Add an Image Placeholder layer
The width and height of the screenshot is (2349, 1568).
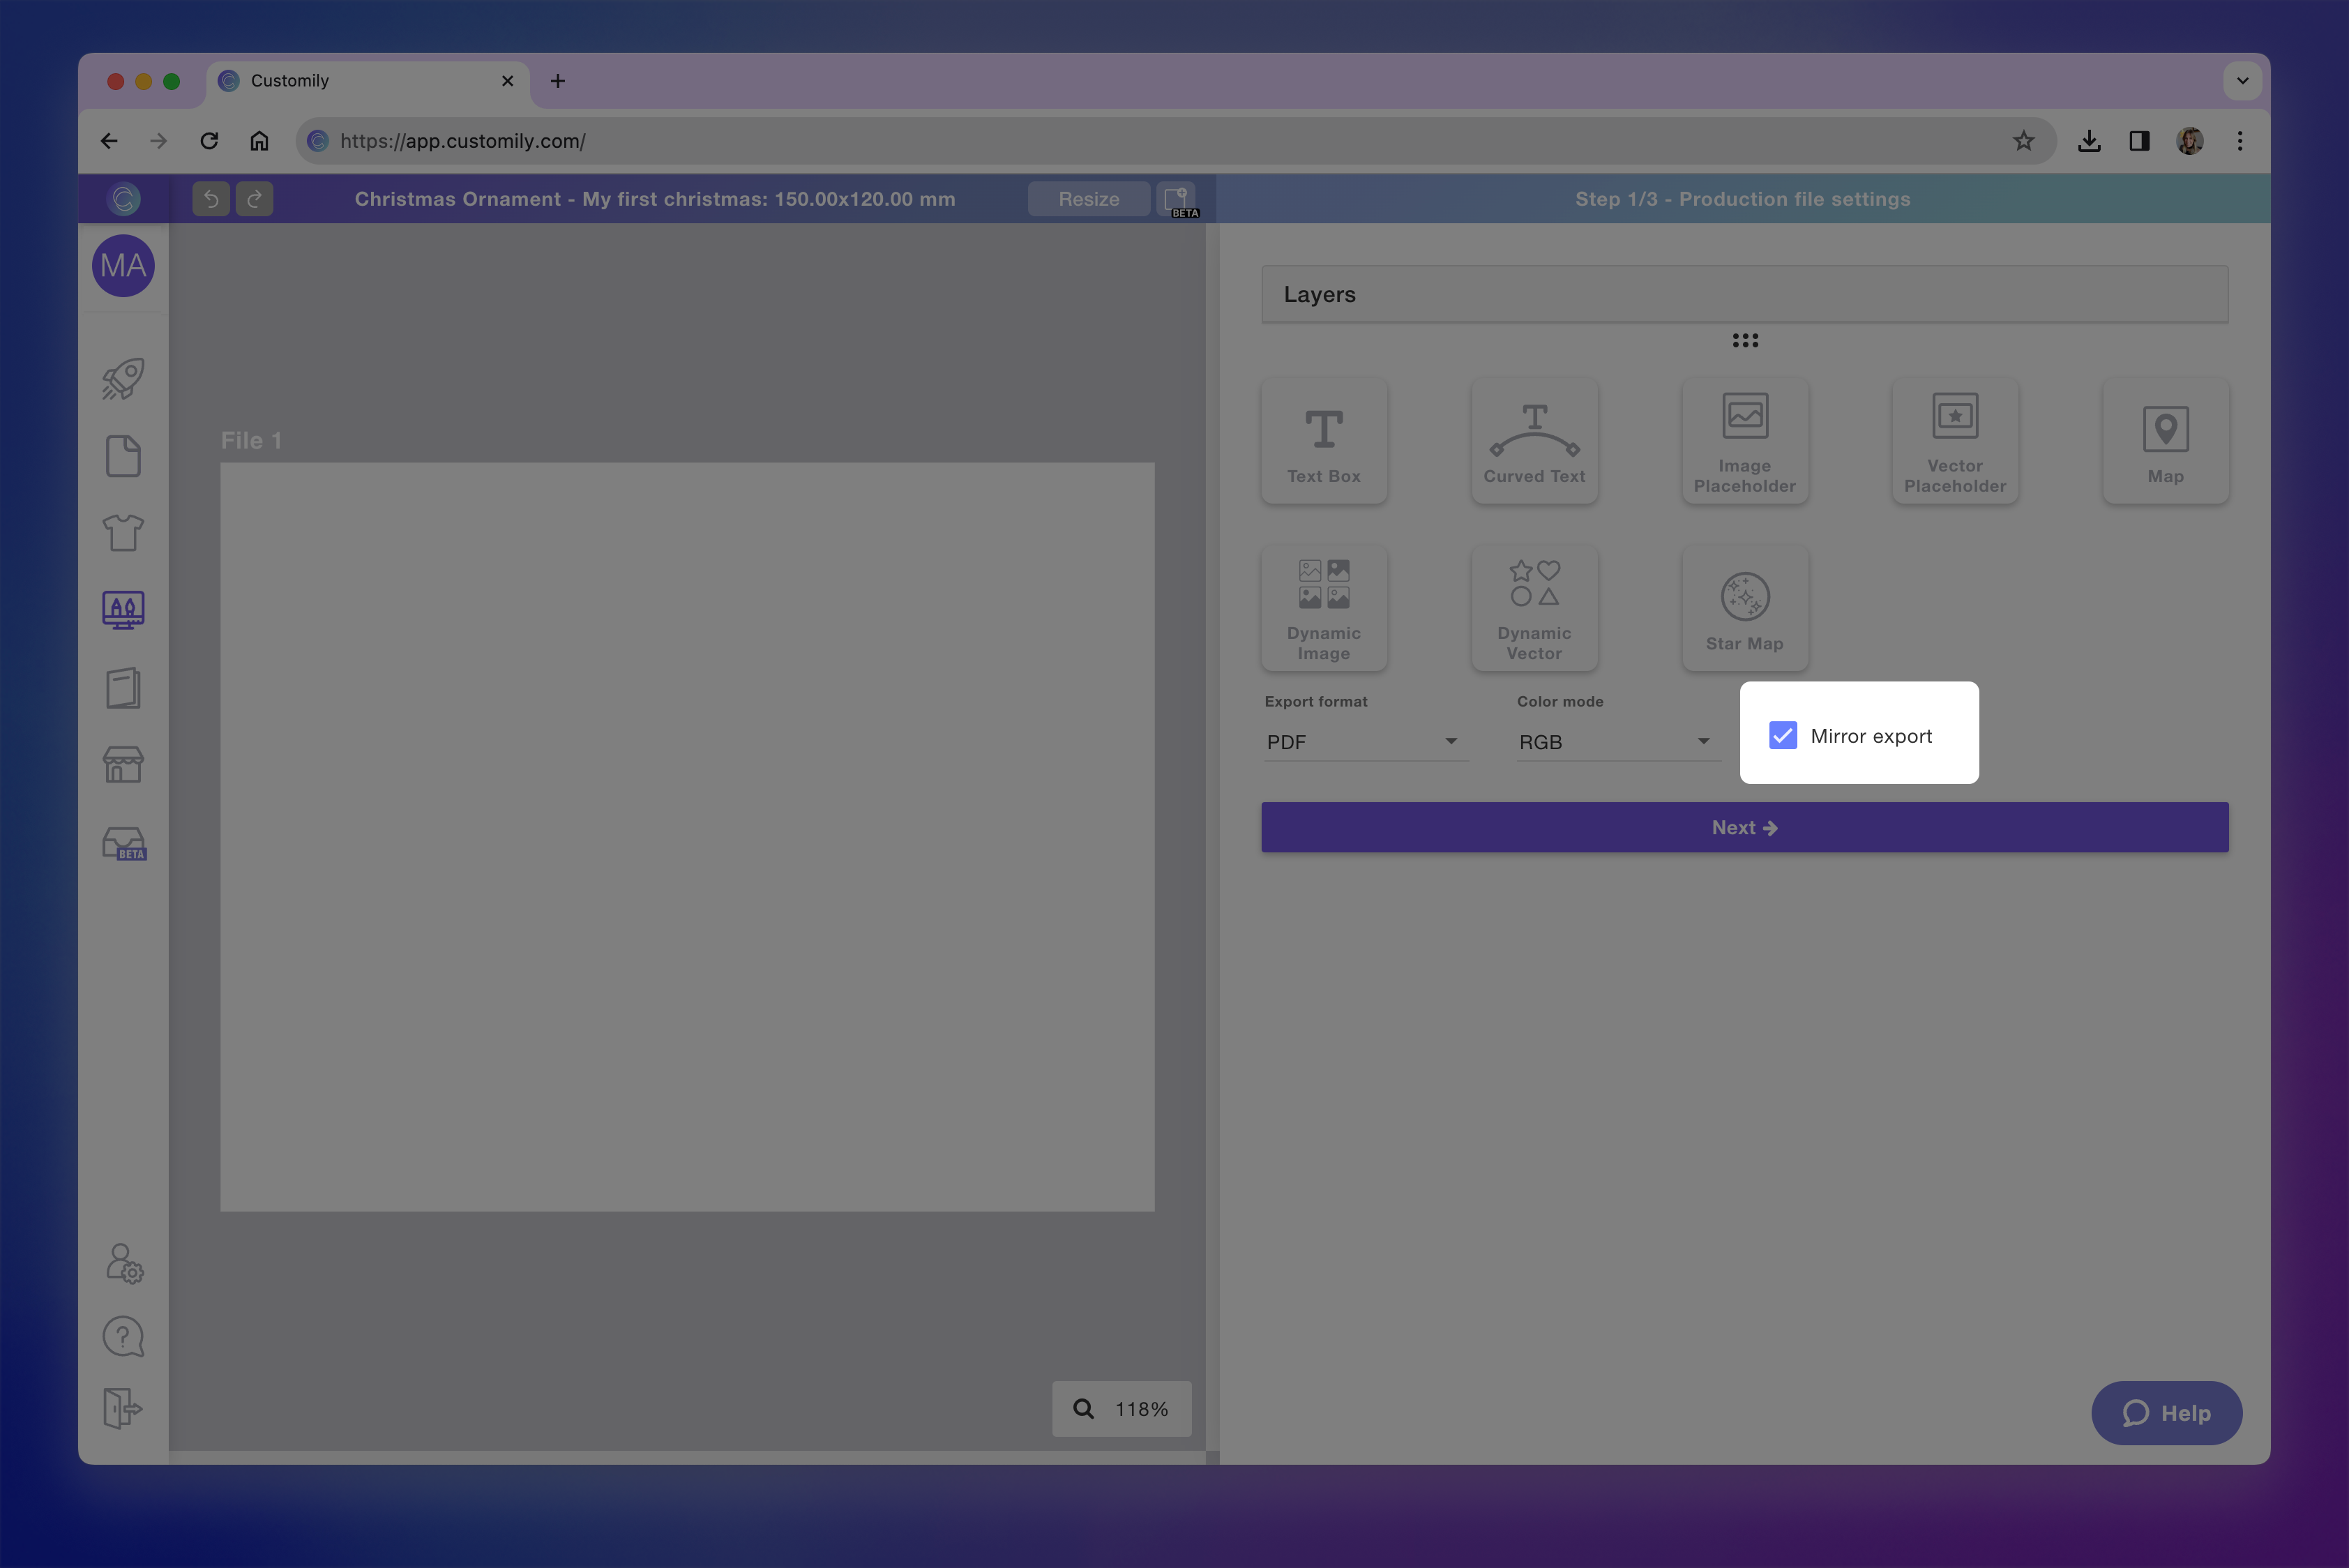click(1744, 441)
